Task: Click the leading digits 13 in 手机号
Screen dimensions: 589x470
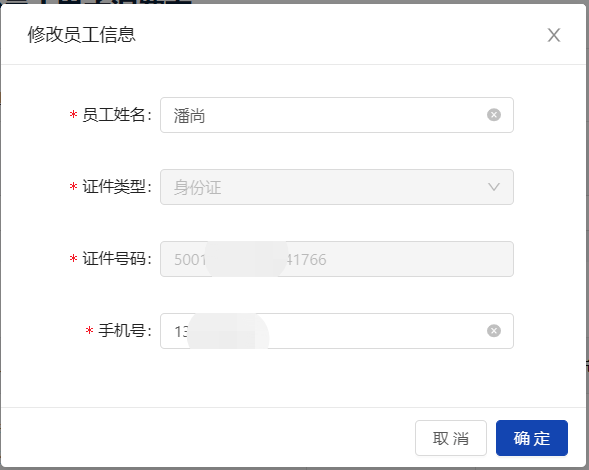Action: 181,331
